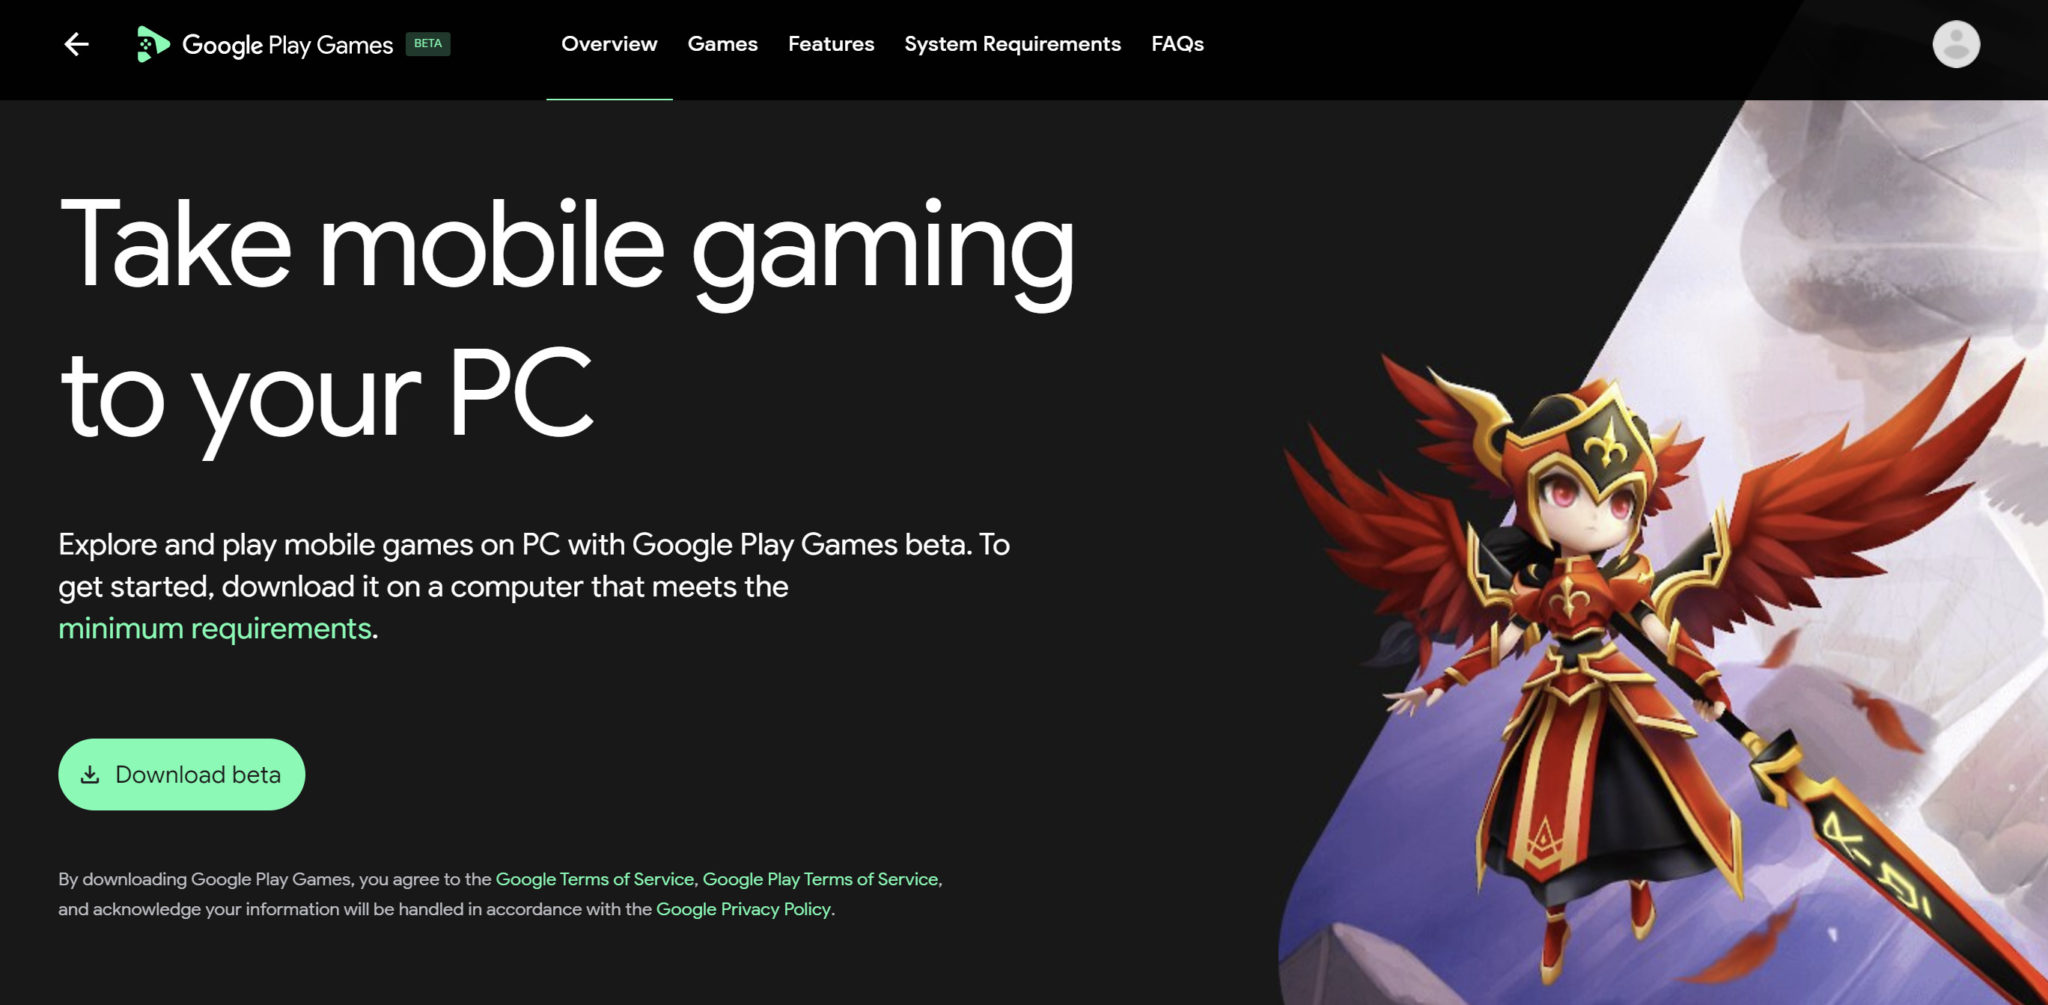Click the 'By downloading Google Play Games' disclaimer

point(500,894)
